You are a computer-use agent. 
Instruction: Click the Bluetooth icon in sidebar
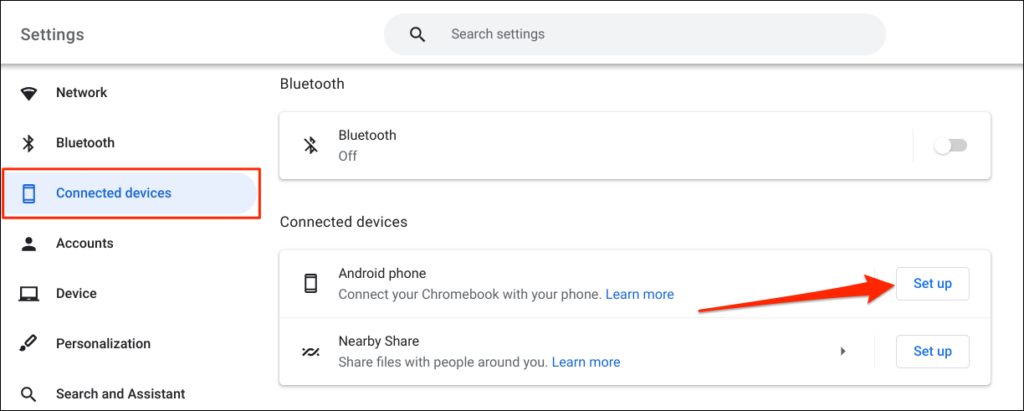point(29,143)
